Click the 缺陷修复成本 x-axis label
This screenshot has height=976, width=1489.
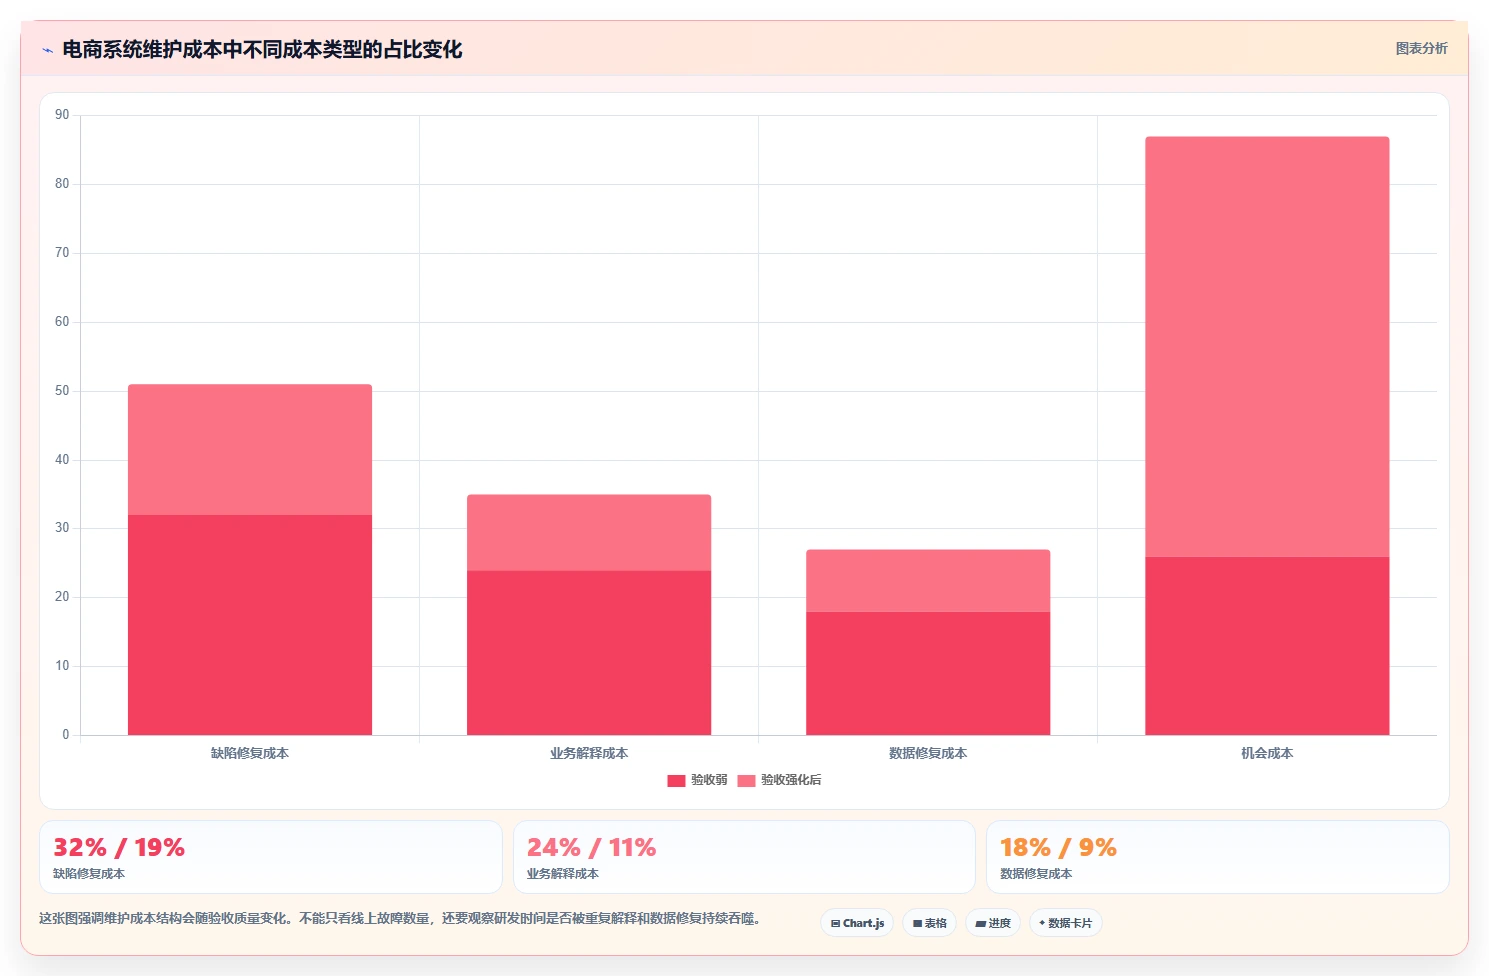[x=250, y=753]
